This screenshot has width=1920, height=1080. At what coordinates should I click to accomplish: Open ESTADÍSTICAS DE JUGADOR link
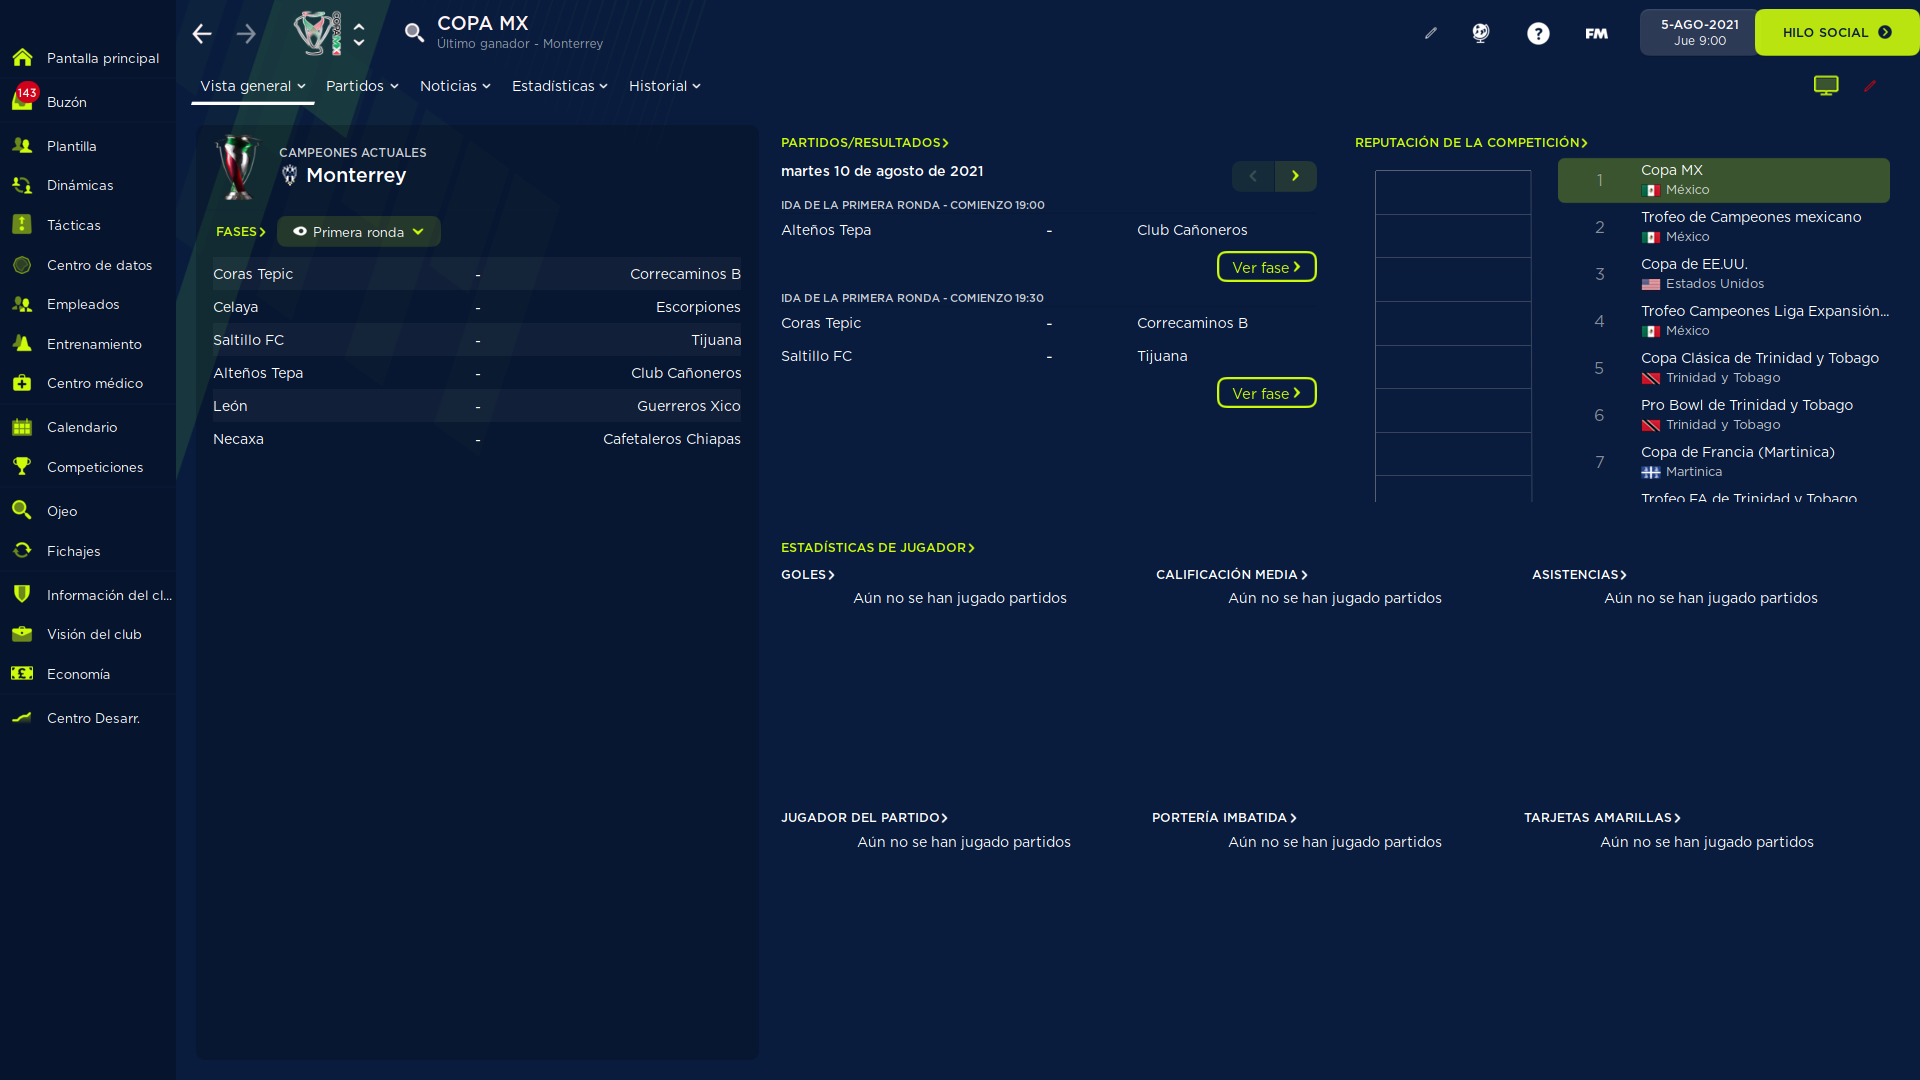878,548
